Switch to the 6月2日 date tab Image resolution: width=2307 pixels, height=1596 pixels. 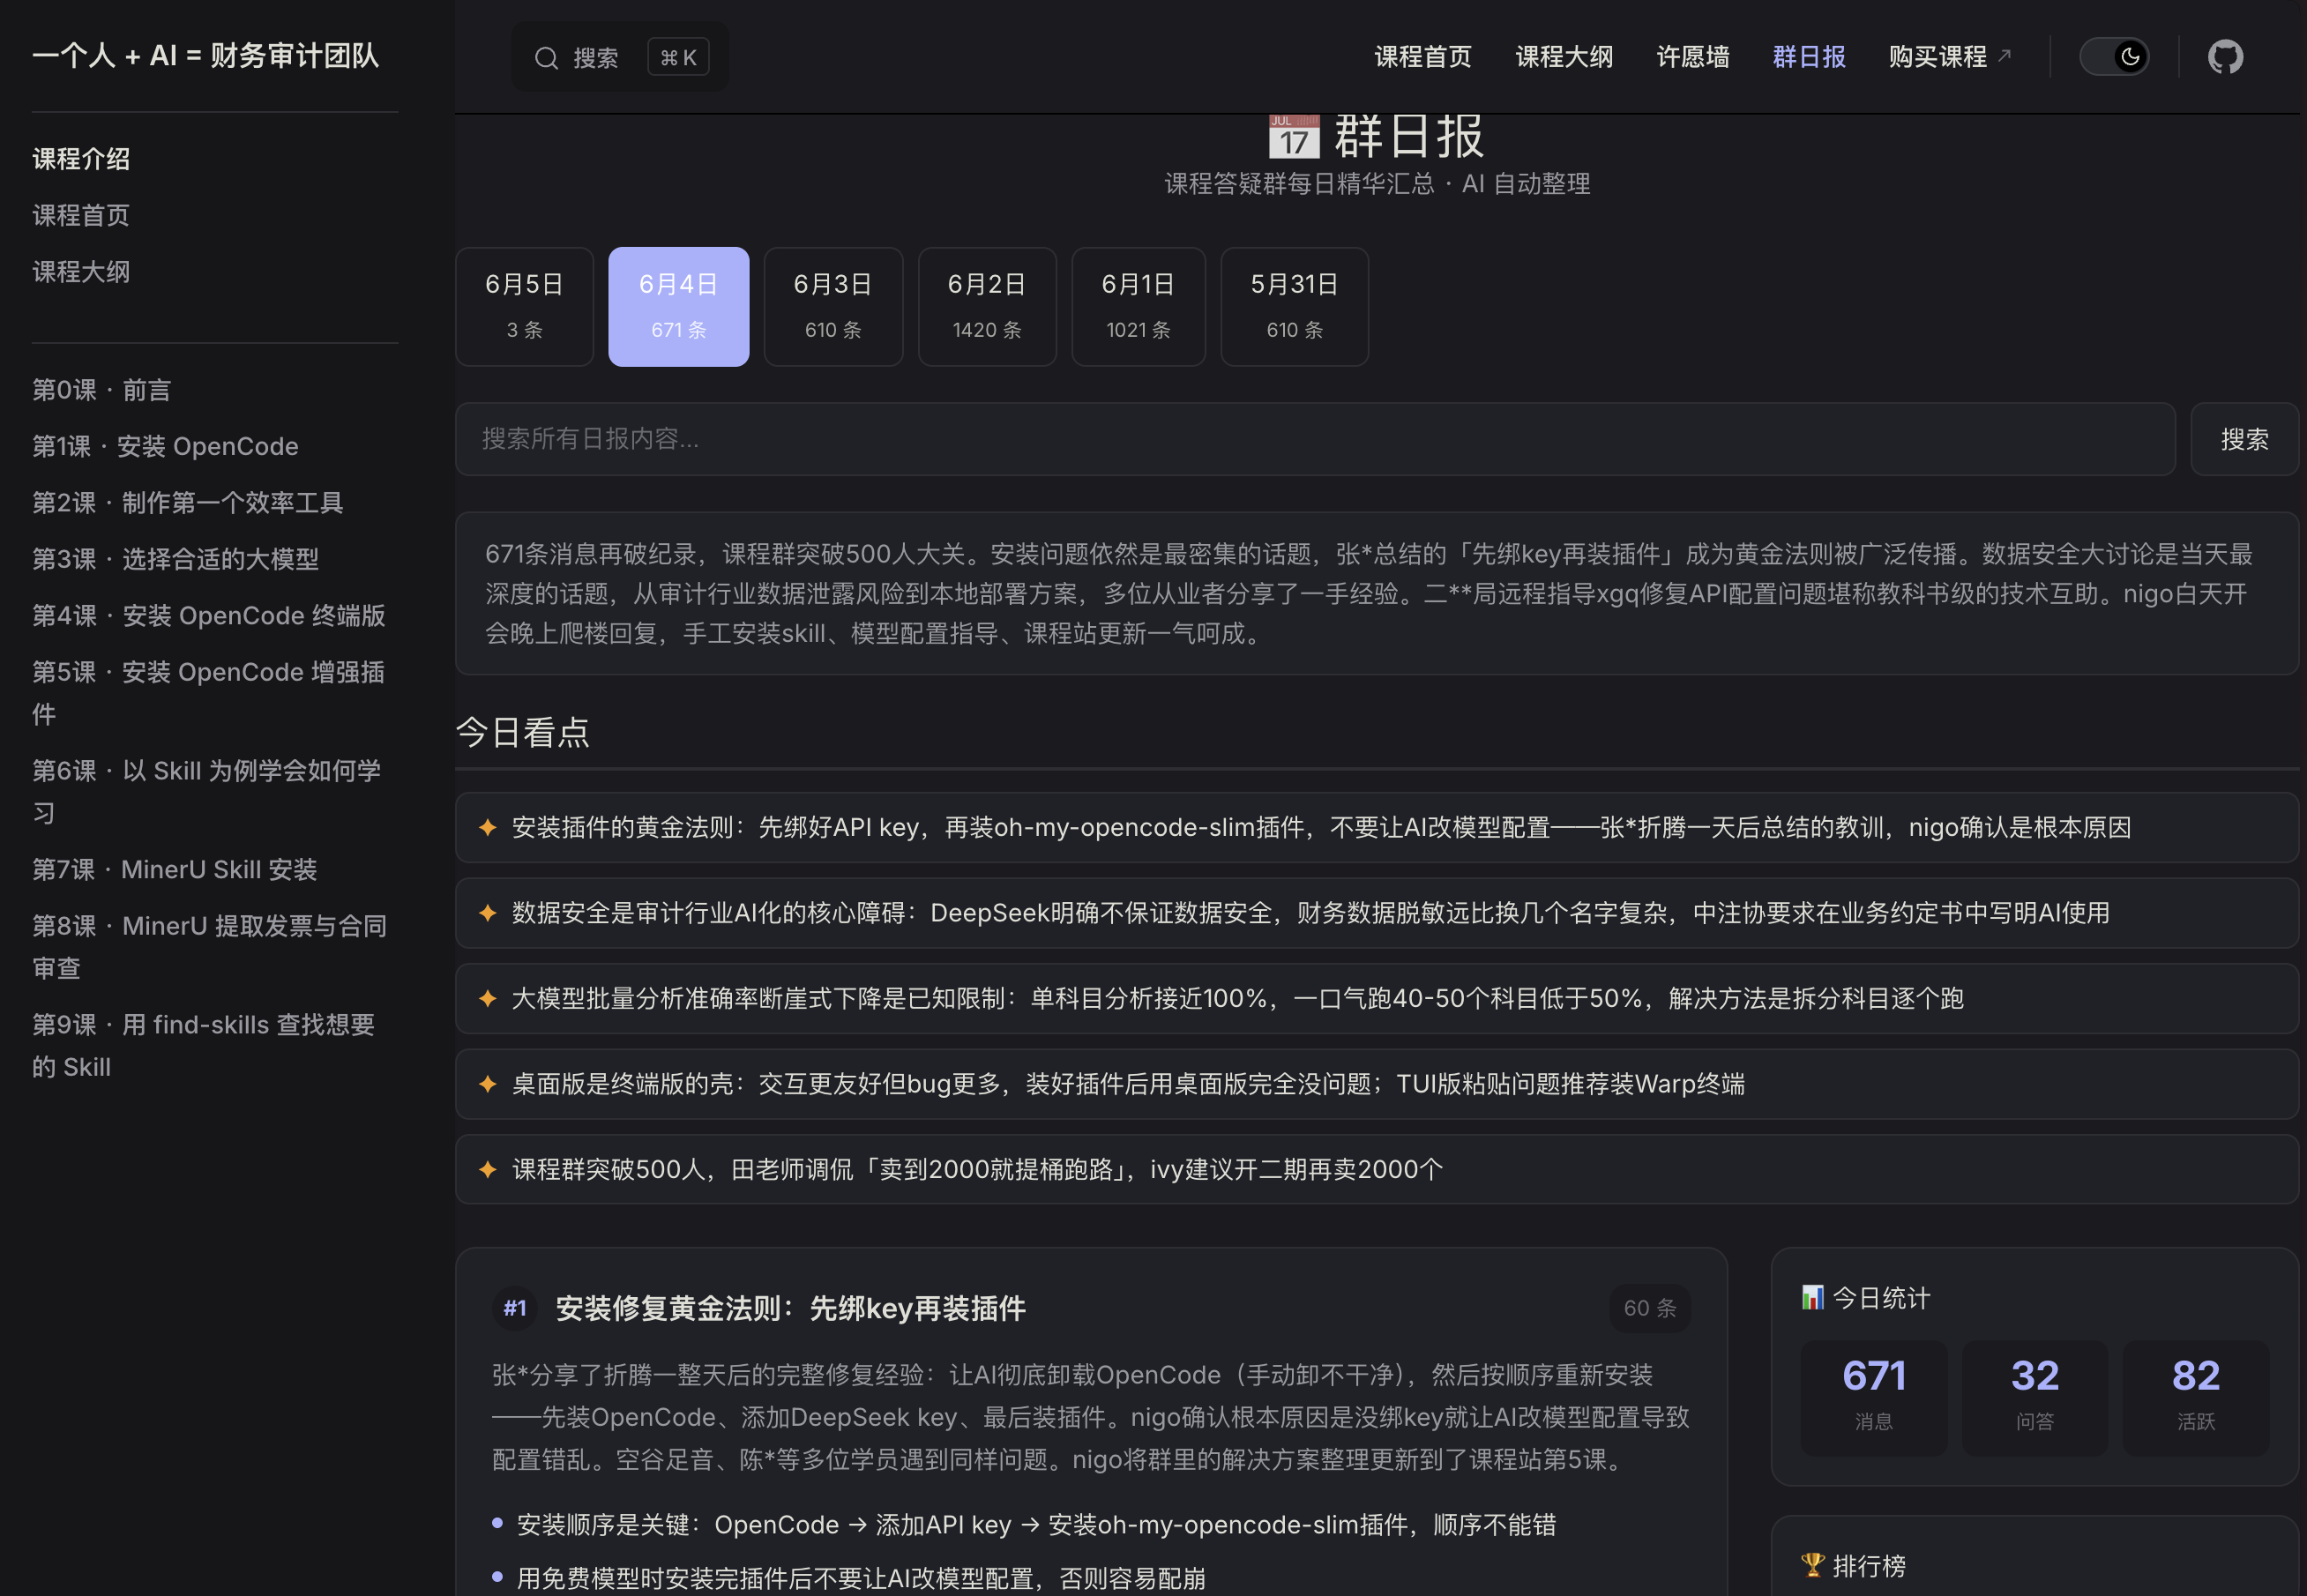(987, 306)
